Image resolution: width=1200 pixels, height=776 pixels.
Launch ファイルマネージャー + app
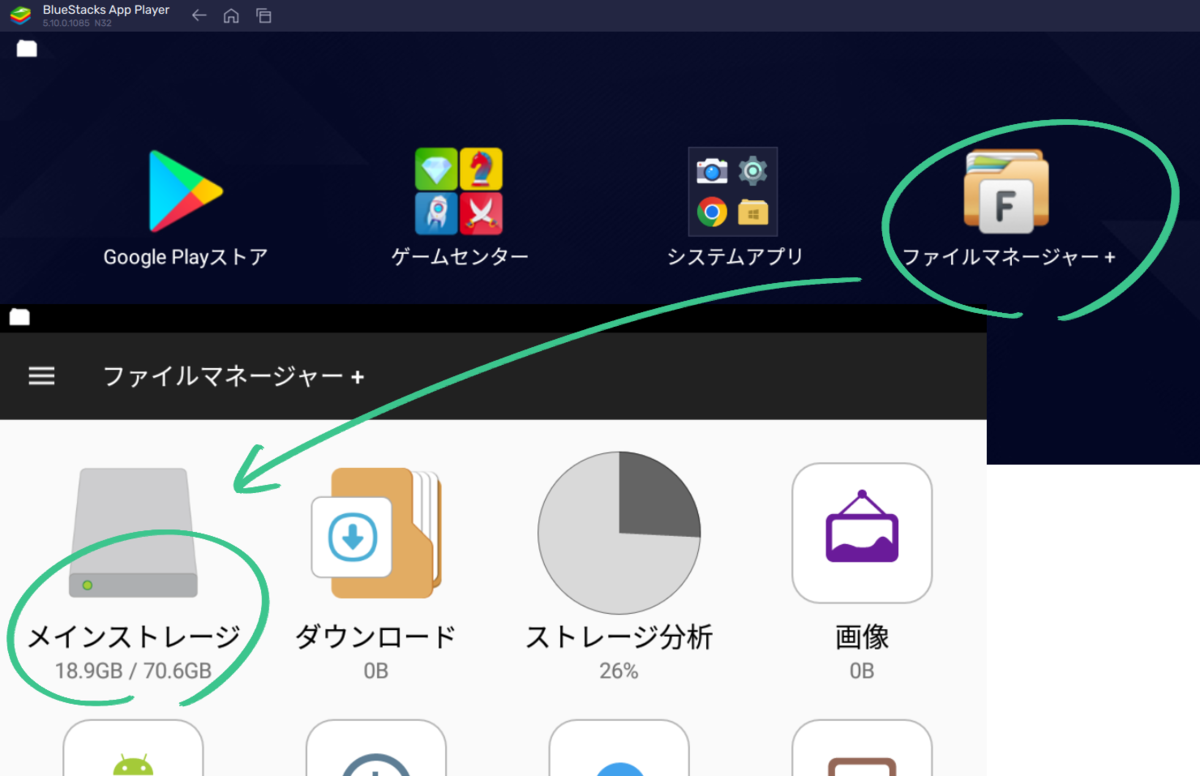pyautogui.click(x=1005, y=191)
